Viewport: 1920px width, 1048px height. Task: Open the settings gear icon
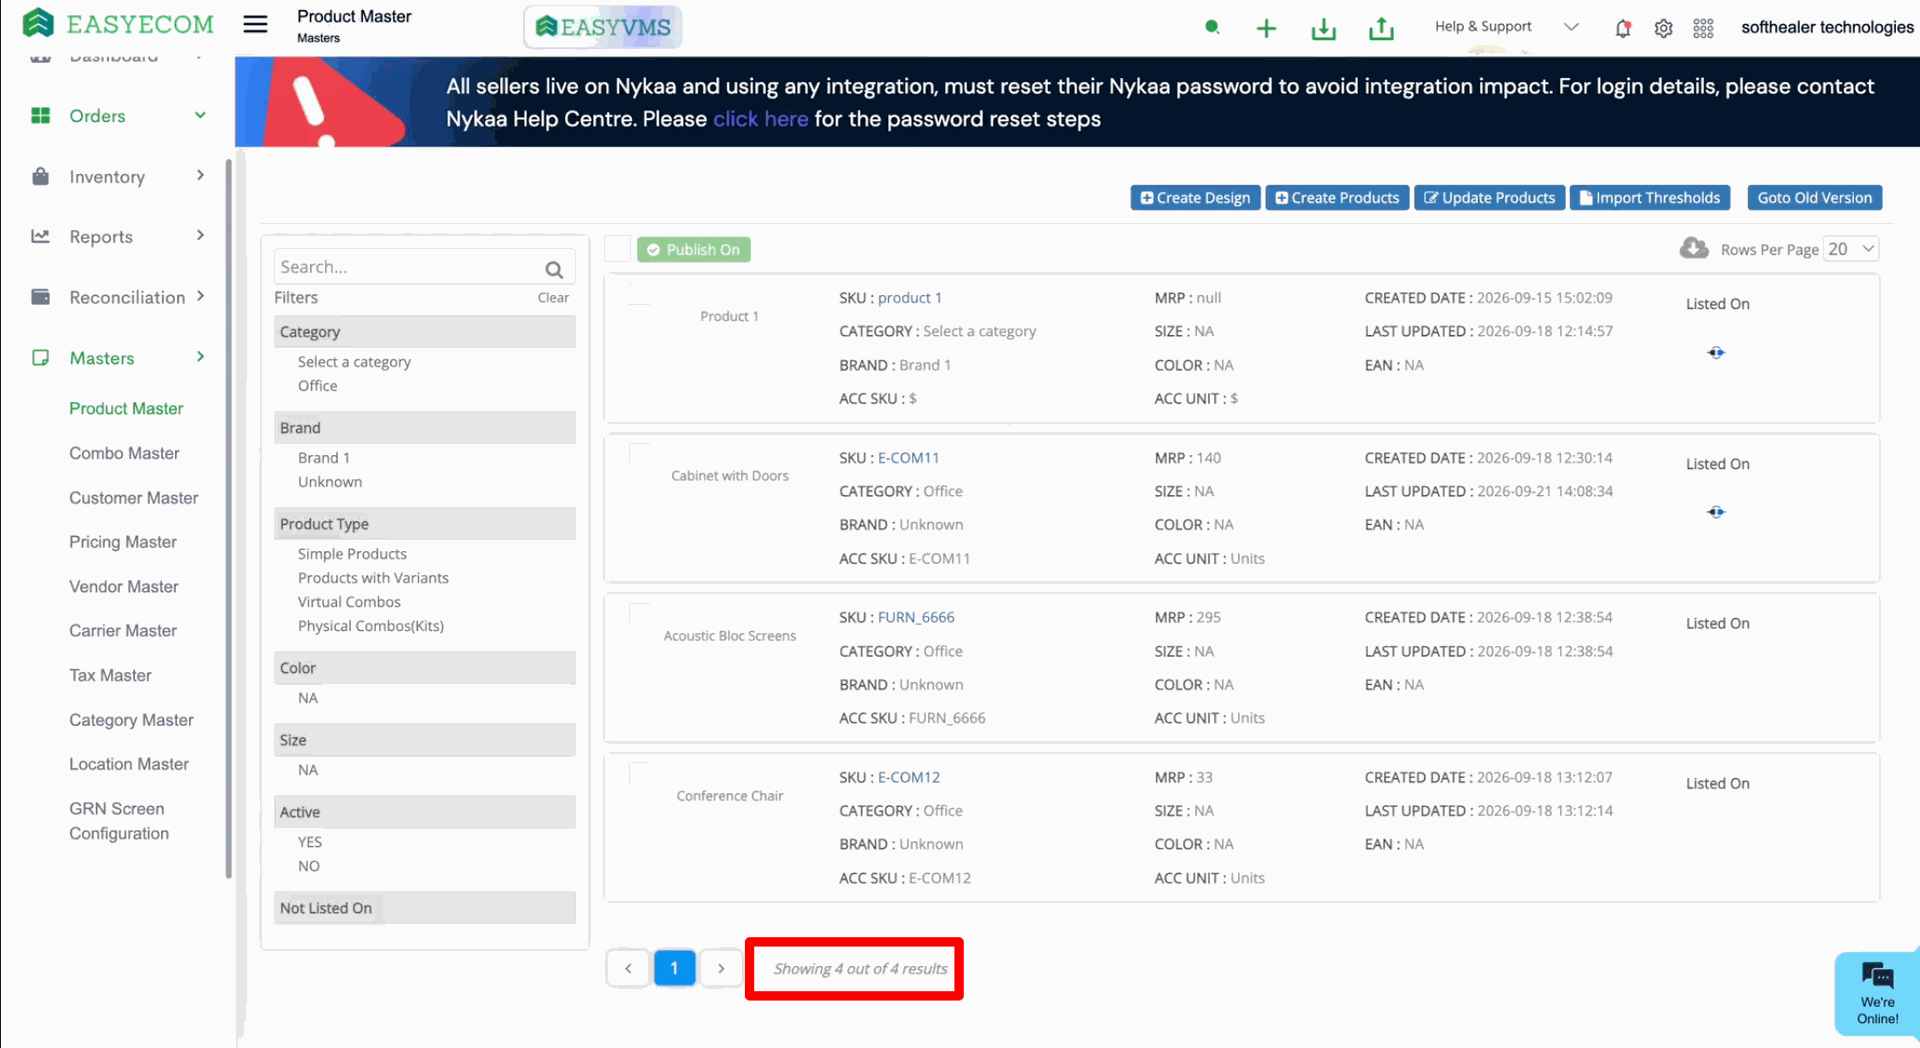tap(1663, 28)
